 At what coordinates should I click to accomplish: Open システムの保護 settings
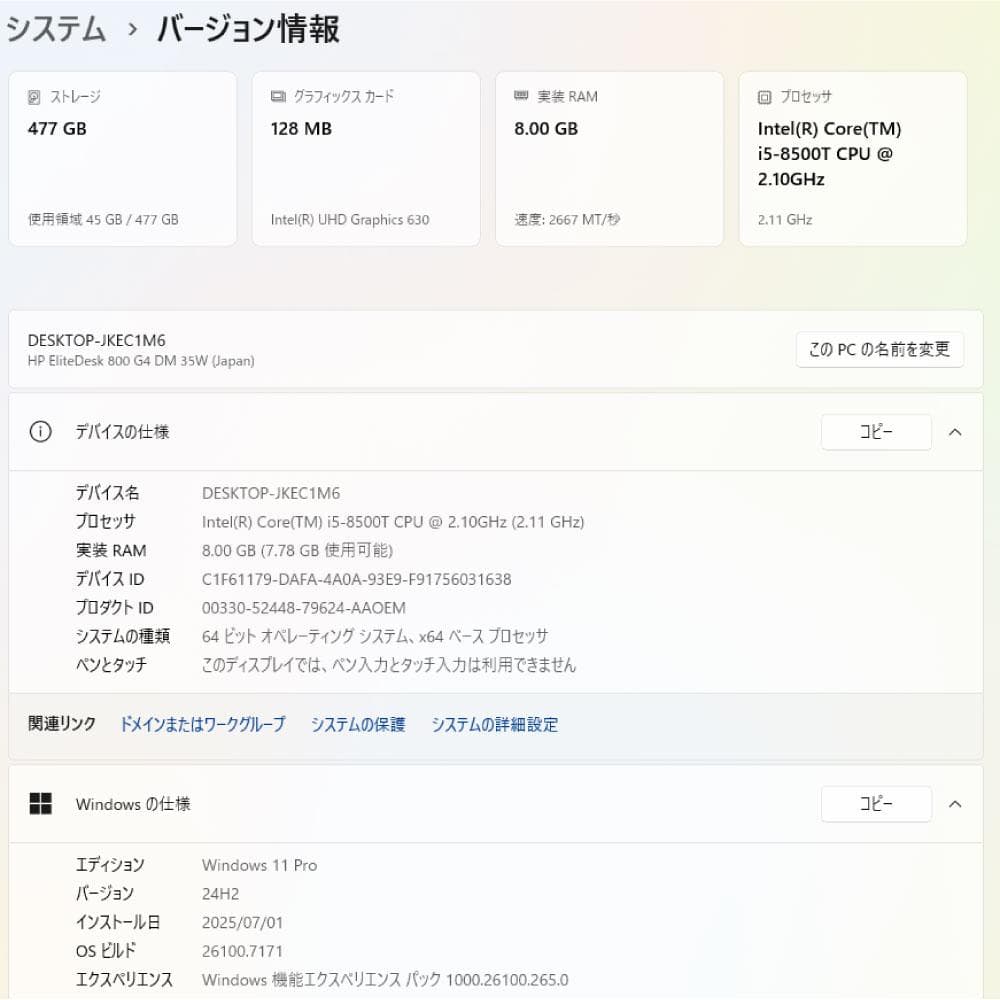click(x=359, y=724)
